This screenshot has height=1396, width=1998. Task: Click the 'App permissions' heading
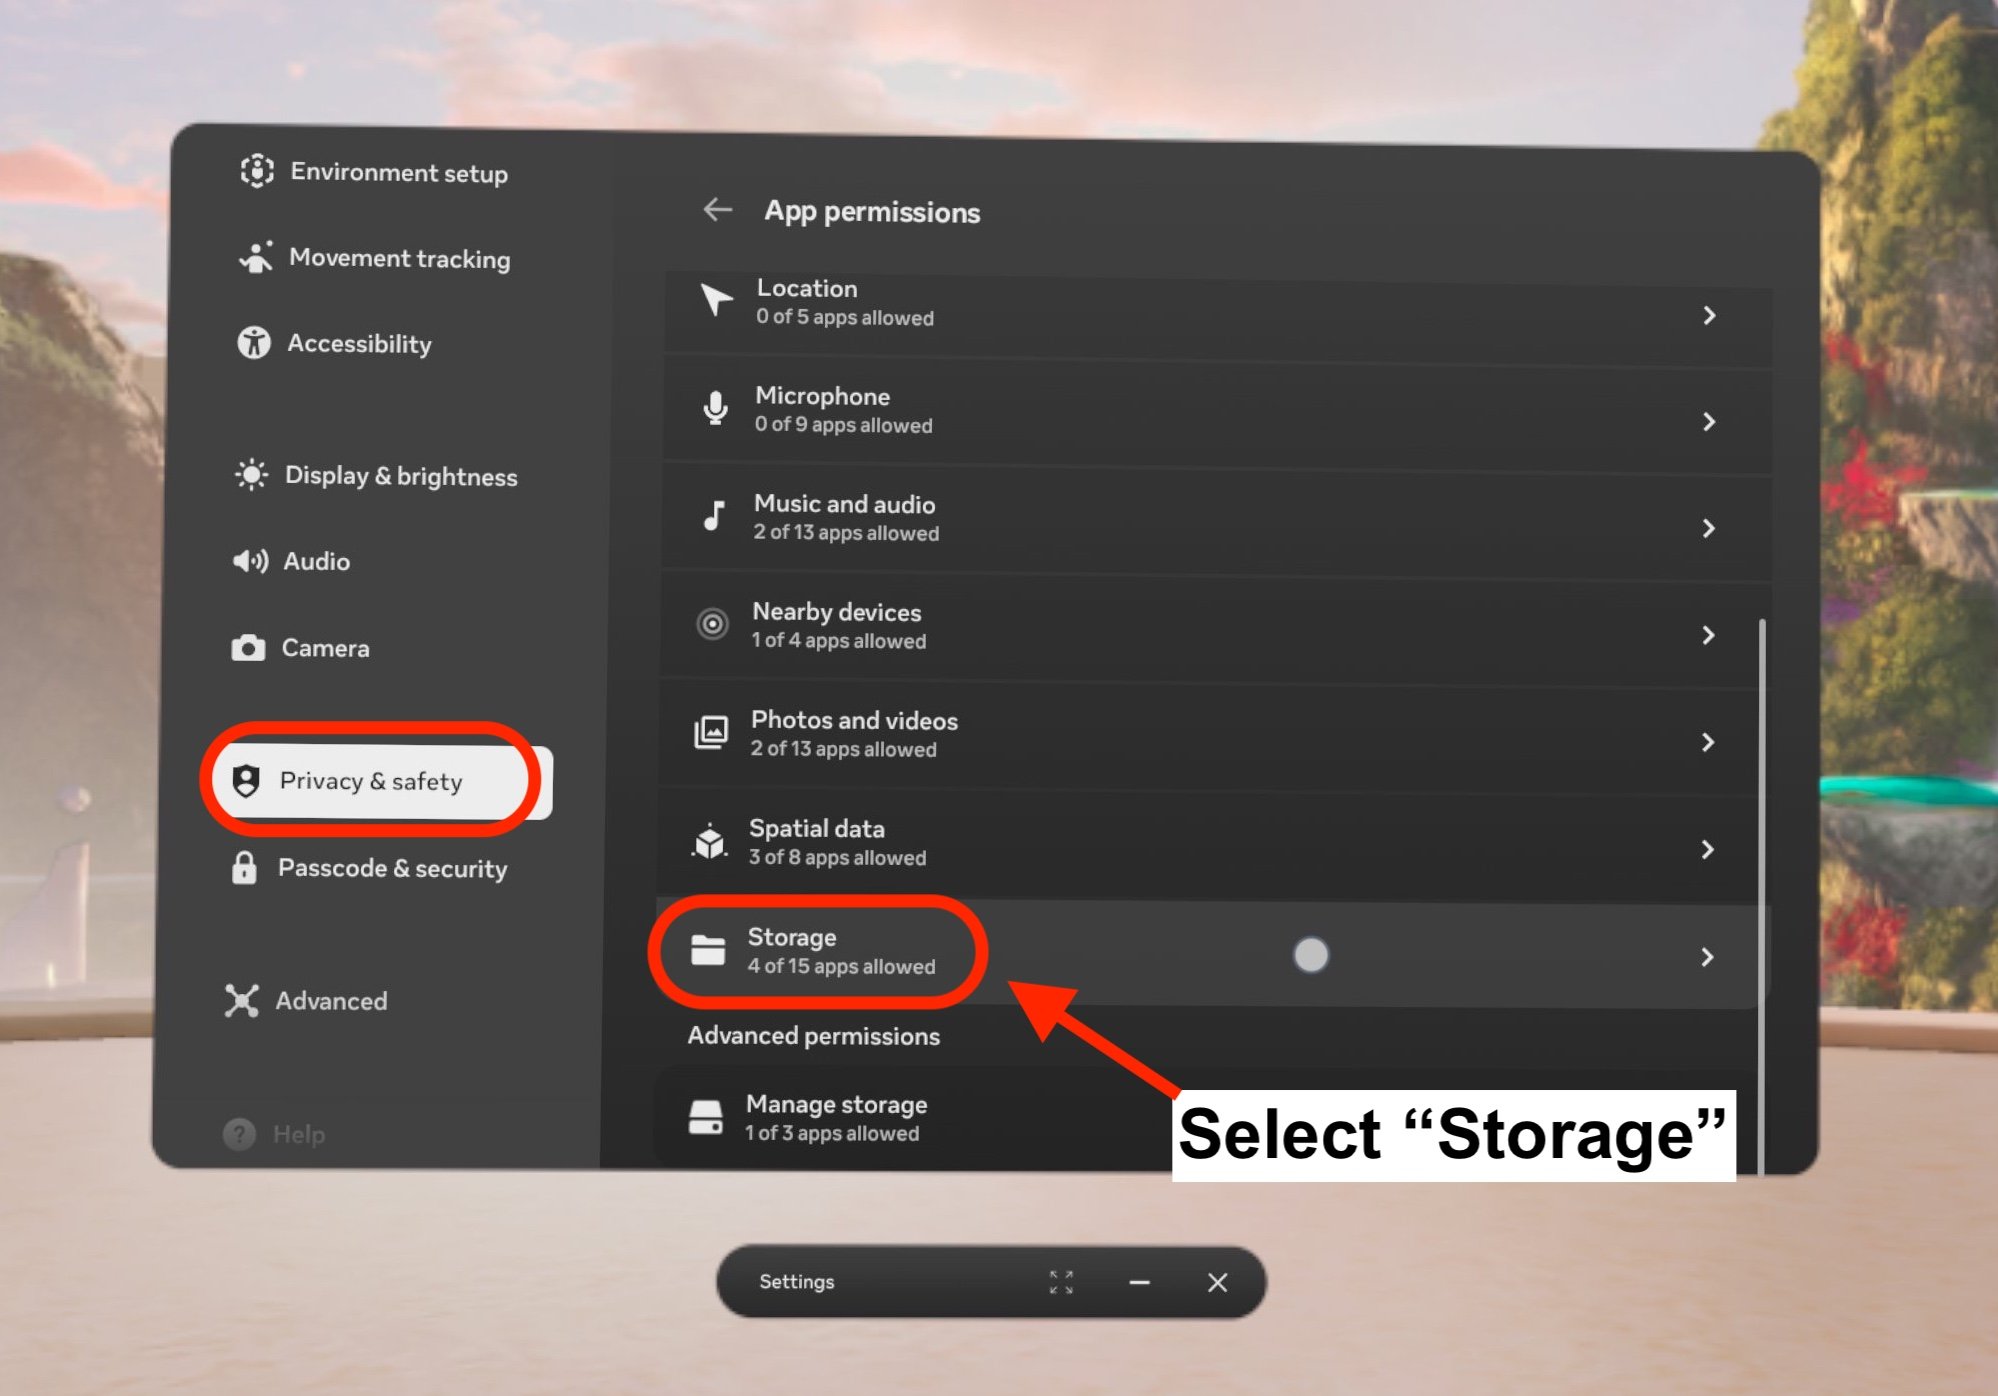coord(872,212)
